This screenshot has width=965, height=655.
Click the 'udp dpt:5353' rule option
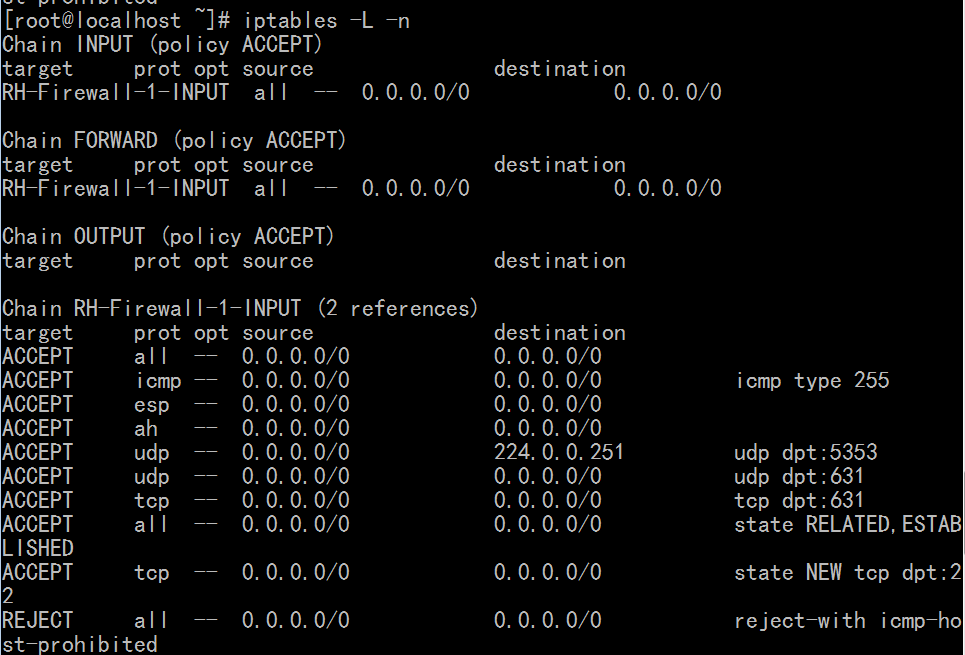(806, 453)
